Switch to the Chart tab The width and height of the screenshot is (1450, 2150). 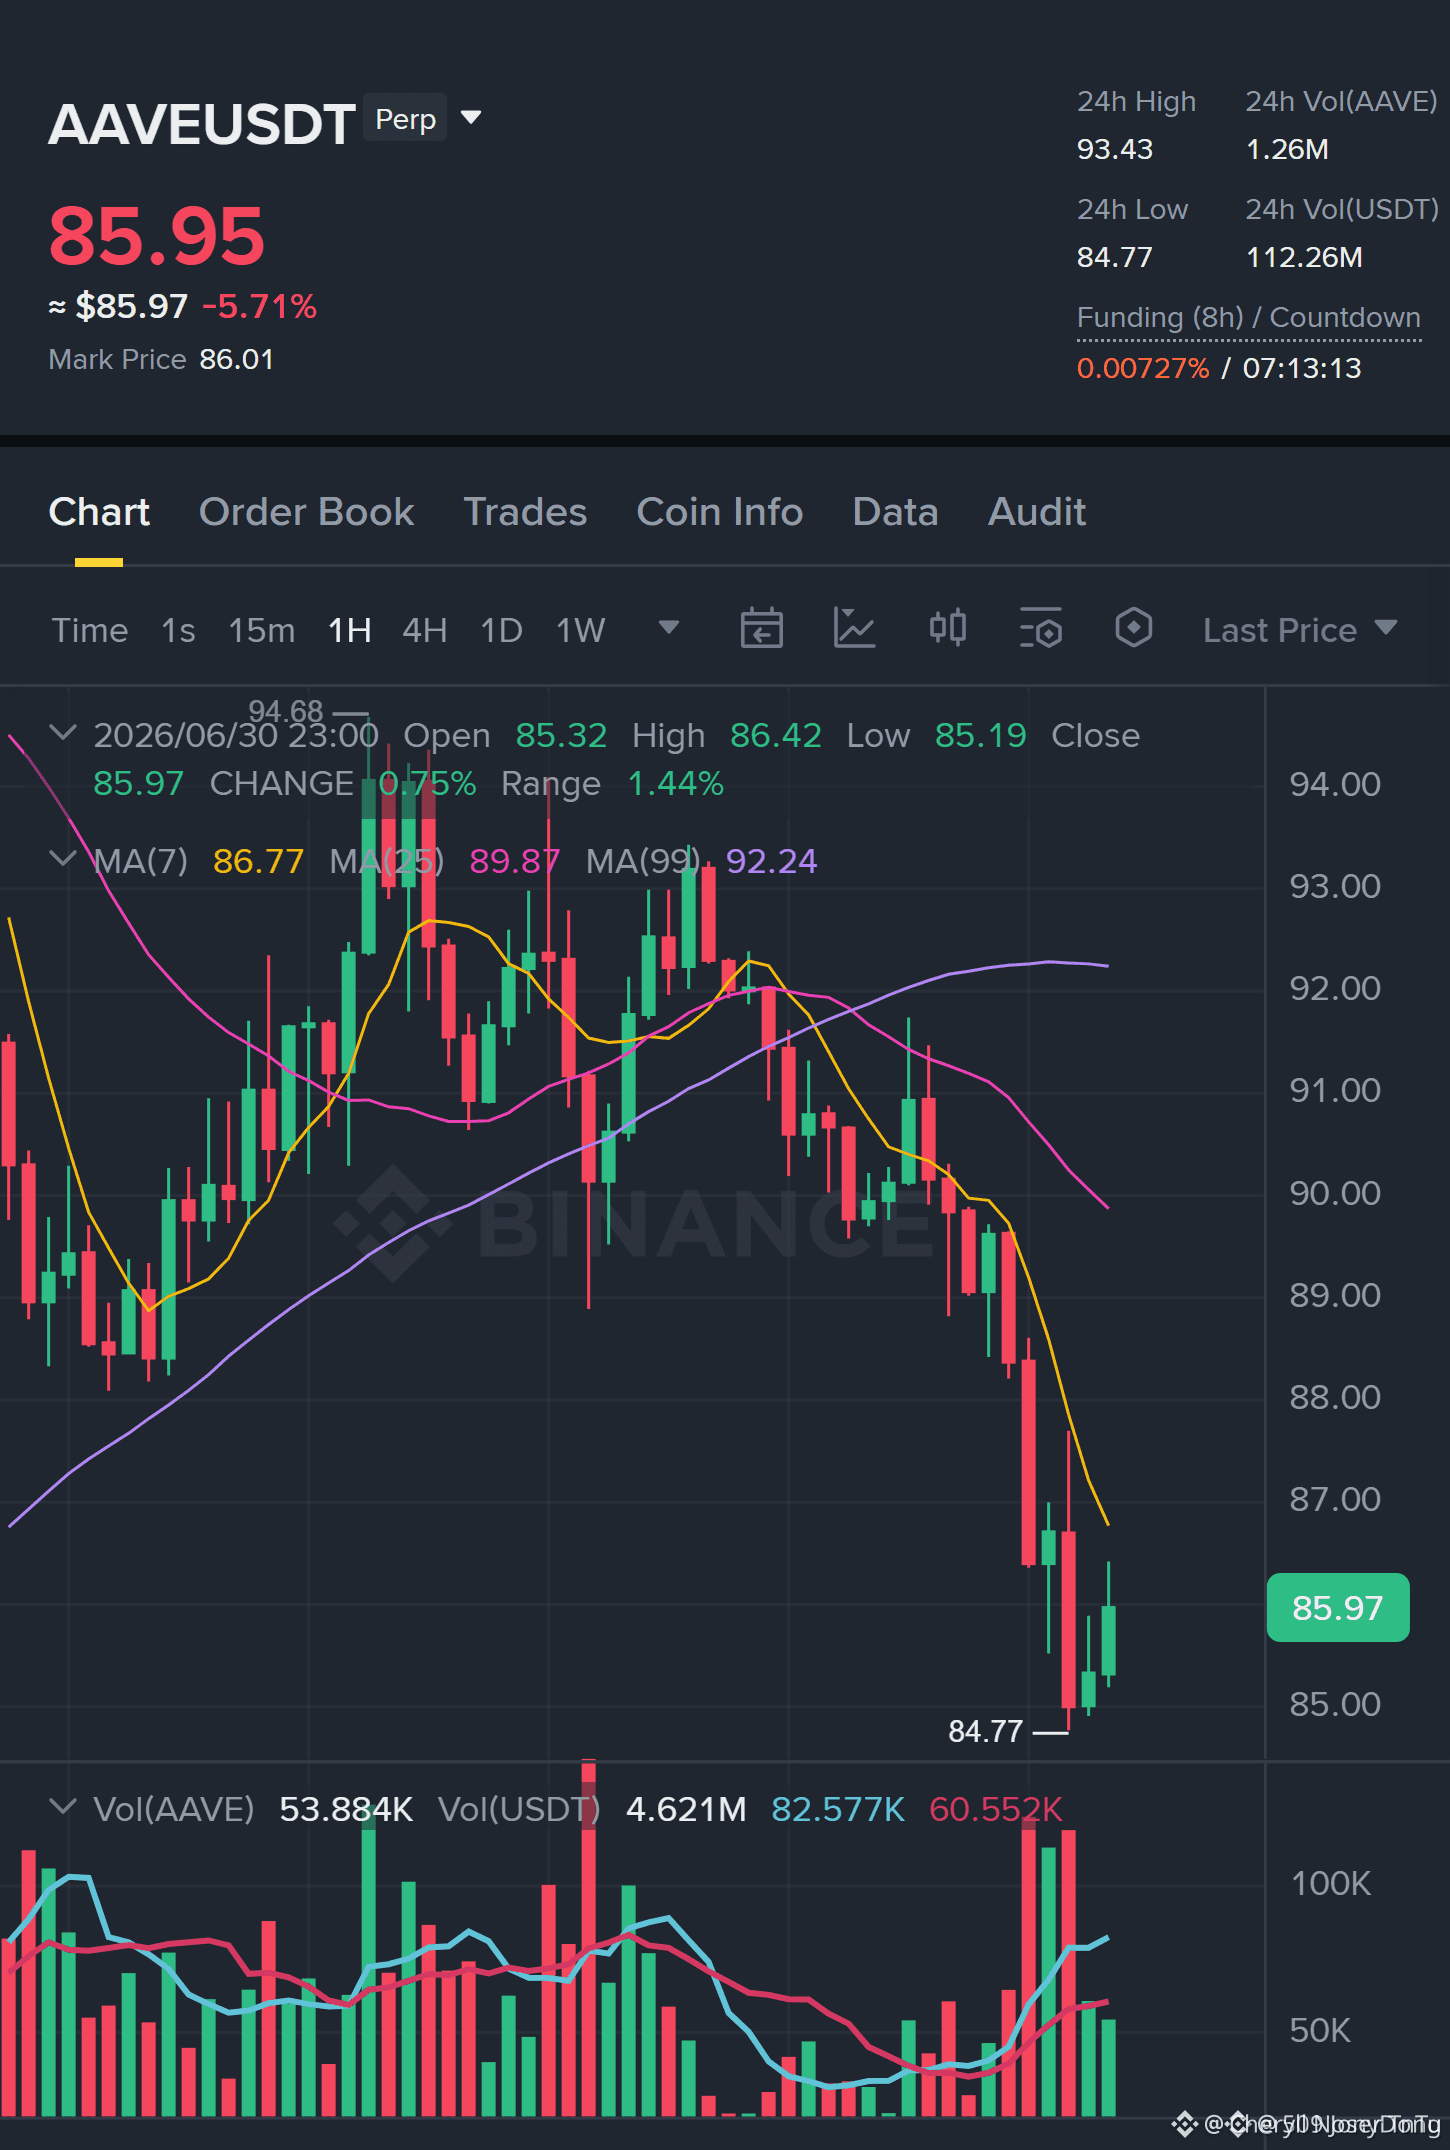[99, 512]
